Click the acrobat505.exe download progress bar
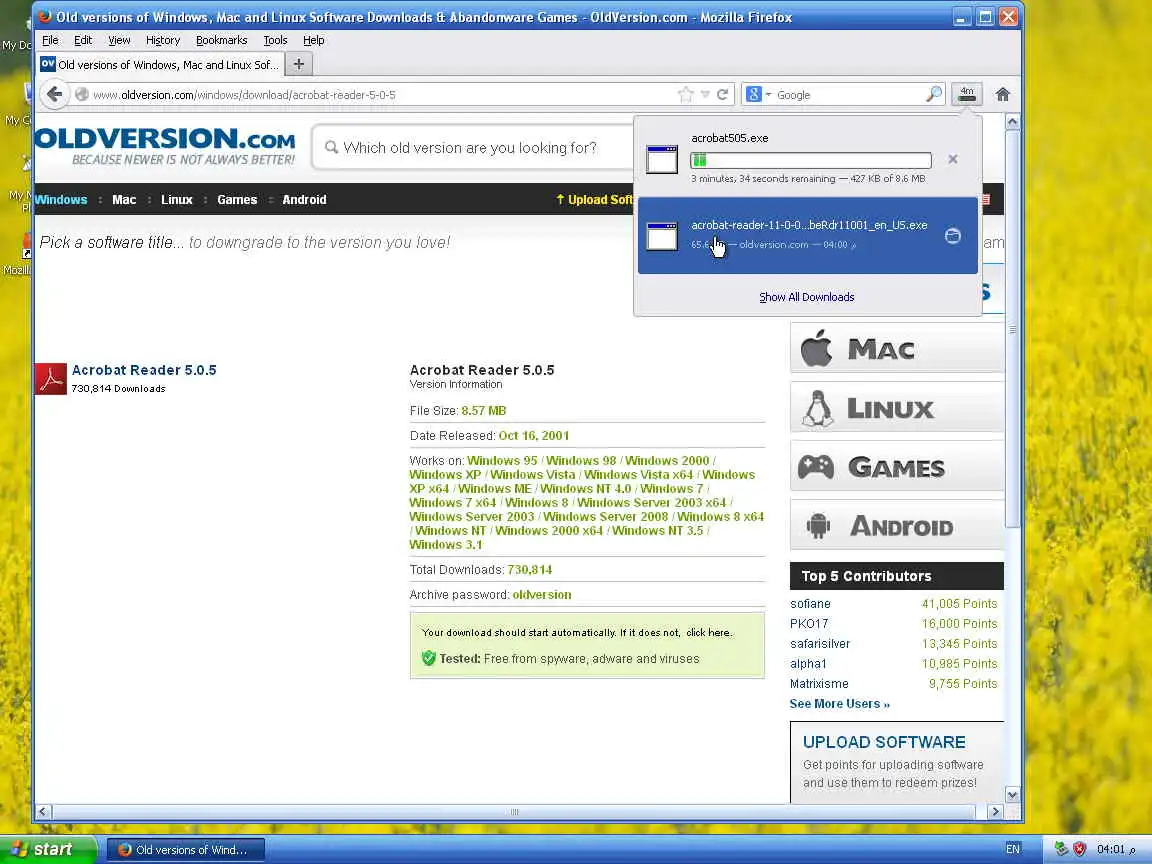Viewport: 1152px width, 864px height. point(810,159)
